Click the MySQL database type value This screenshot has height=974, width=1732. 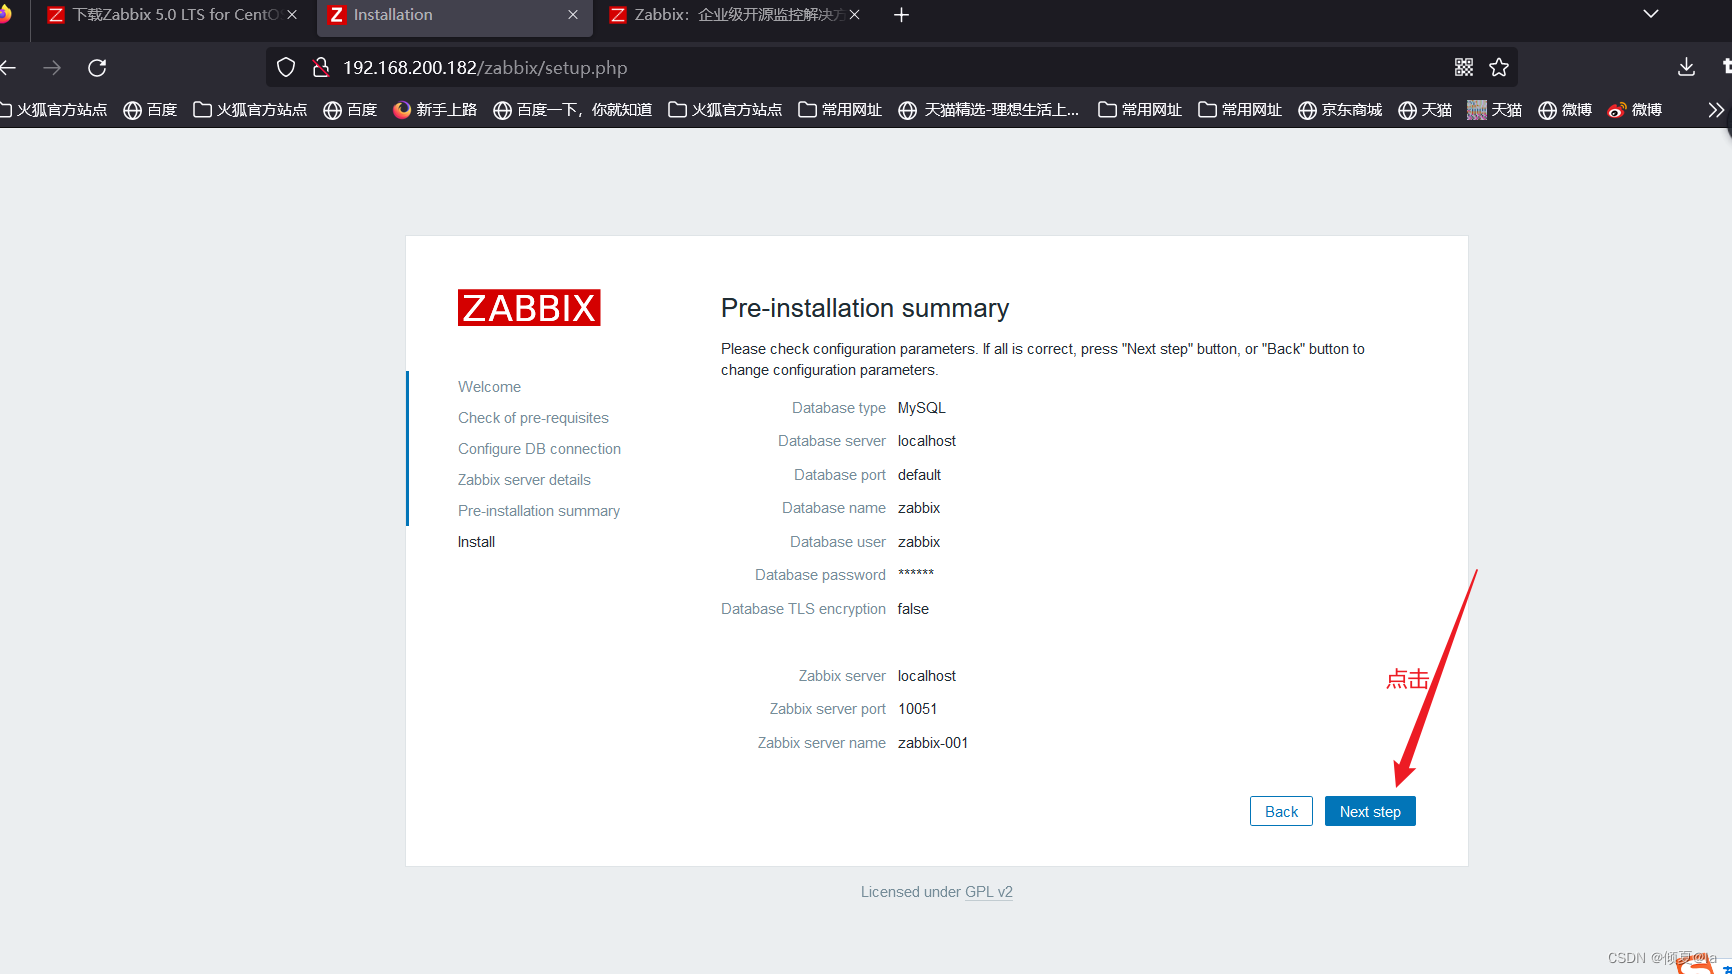pos(921,408)
